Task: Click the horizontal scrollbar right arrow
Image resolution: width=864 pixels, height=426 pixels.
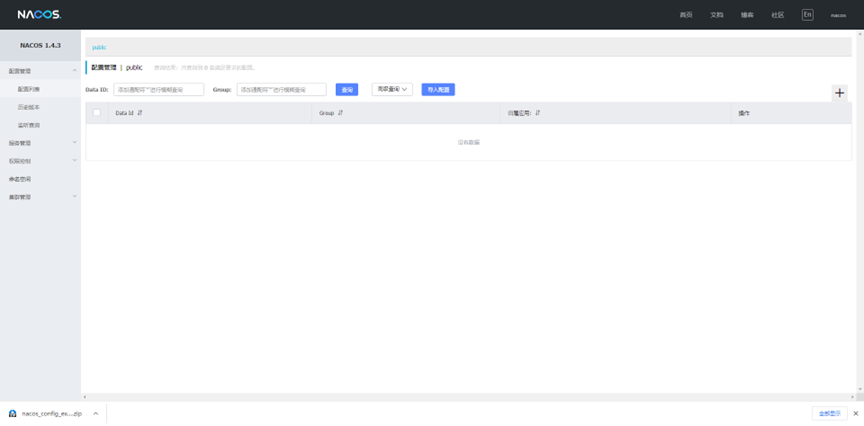Action: [852, 397]
